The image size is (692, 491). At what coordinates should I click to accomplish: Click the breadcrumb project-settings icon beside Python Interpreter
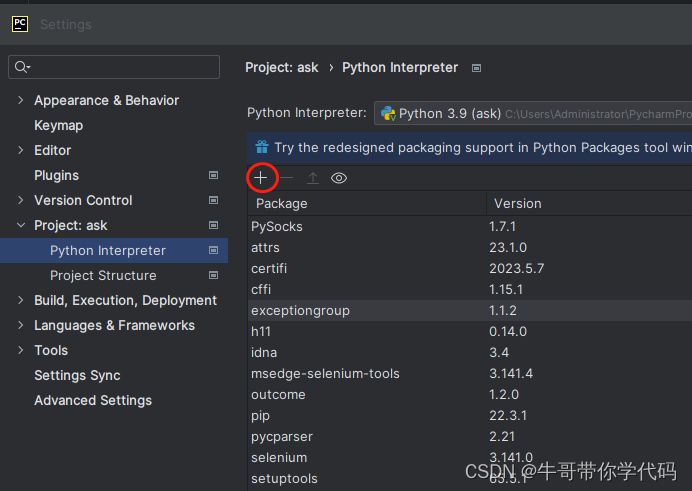click(476, 68)
